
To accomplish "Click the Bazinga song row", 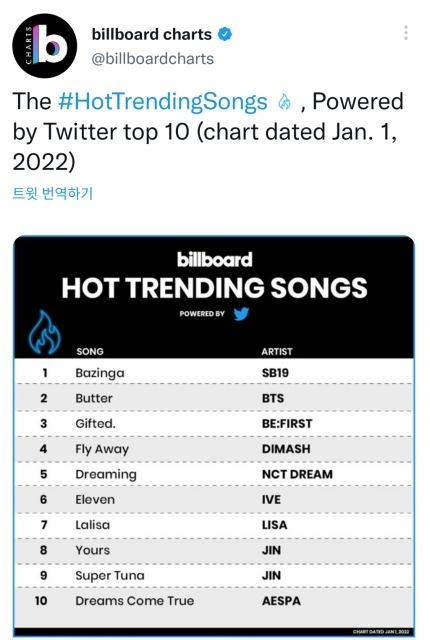I will [214, 373].
